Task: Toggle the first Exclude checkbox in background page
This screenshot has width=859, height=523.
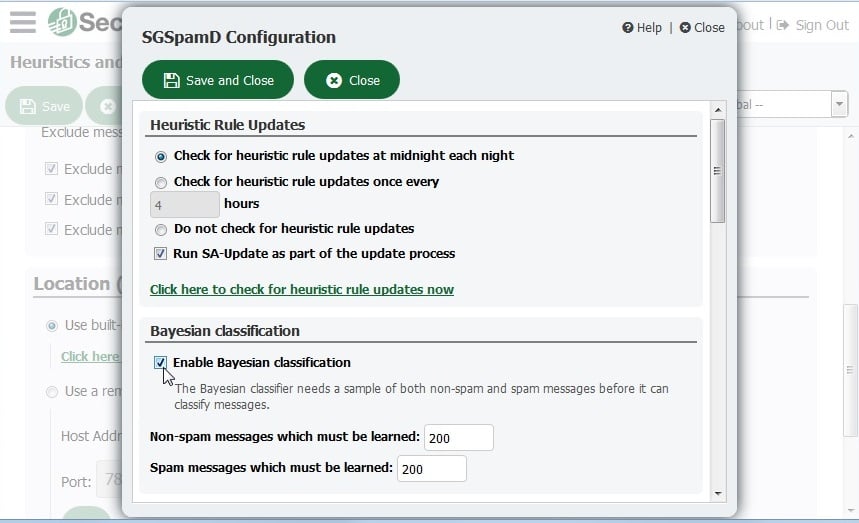Action: (51, 169)
